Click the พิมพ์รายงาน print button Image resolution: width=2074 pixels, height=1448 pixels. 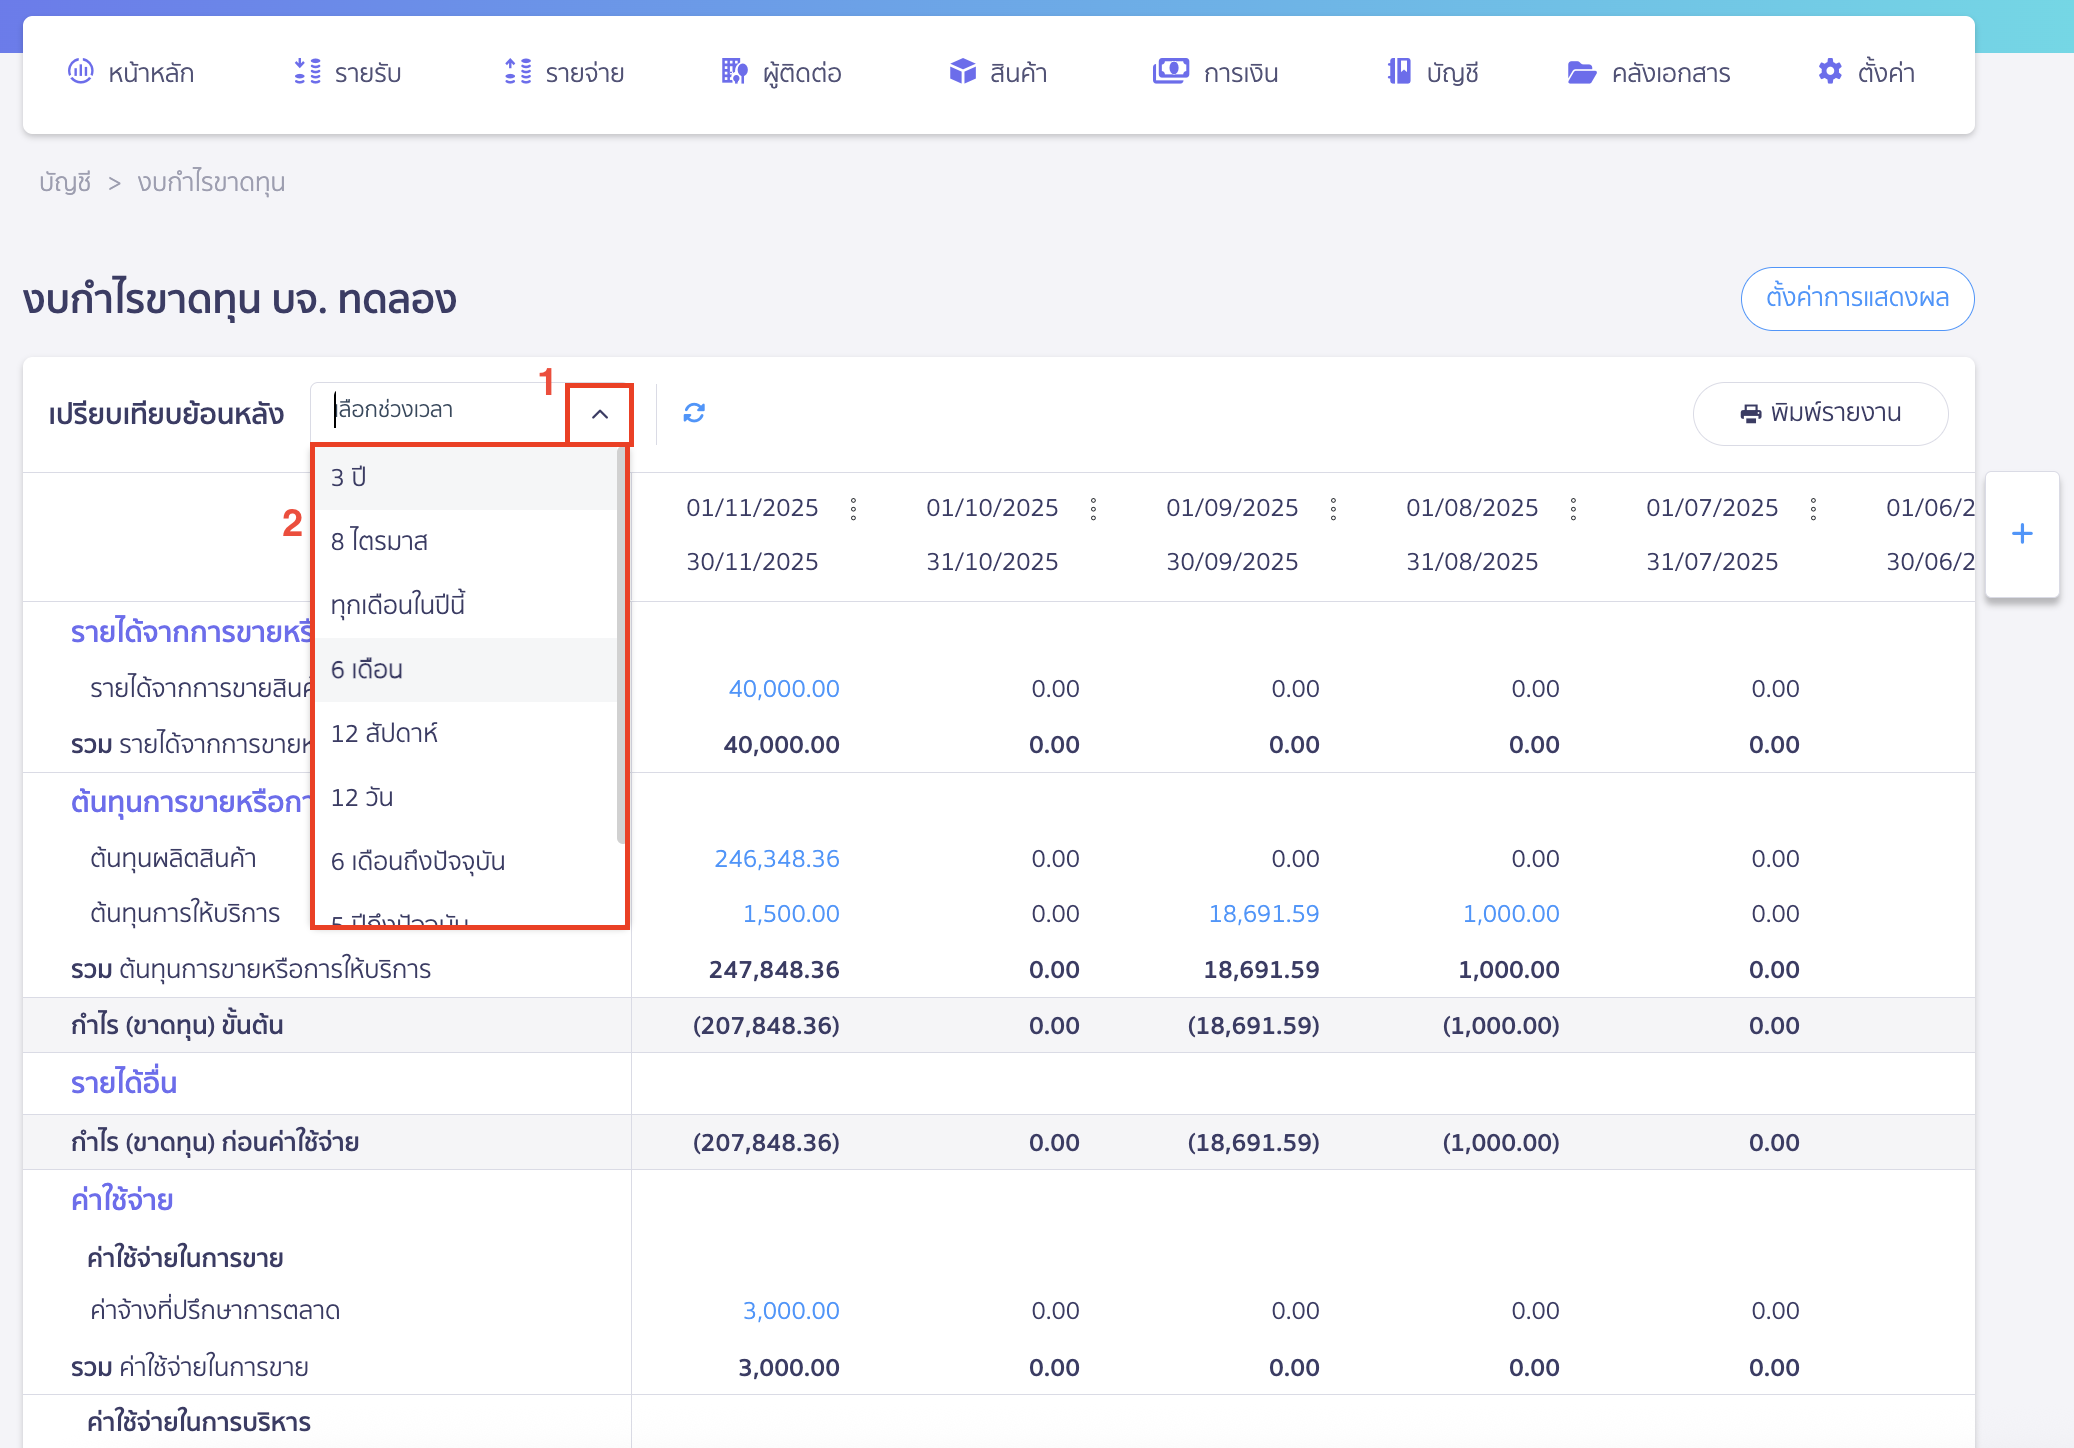pyautogui.click(x=1820, y=414)
